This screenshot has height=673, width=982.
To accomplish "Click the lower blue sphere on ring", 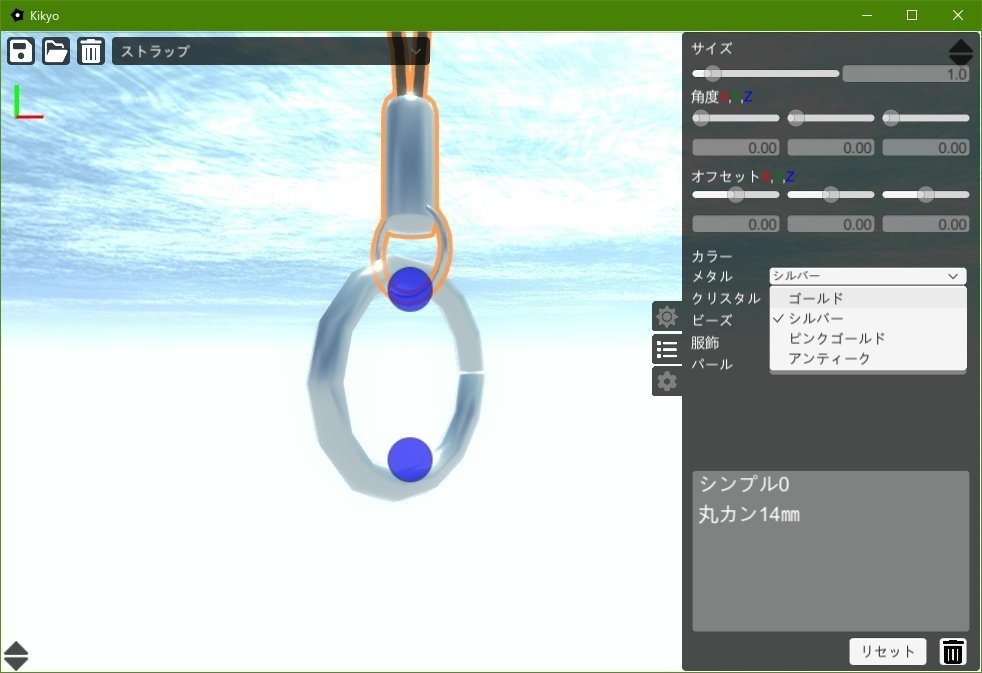I will [x=410, y=460].
